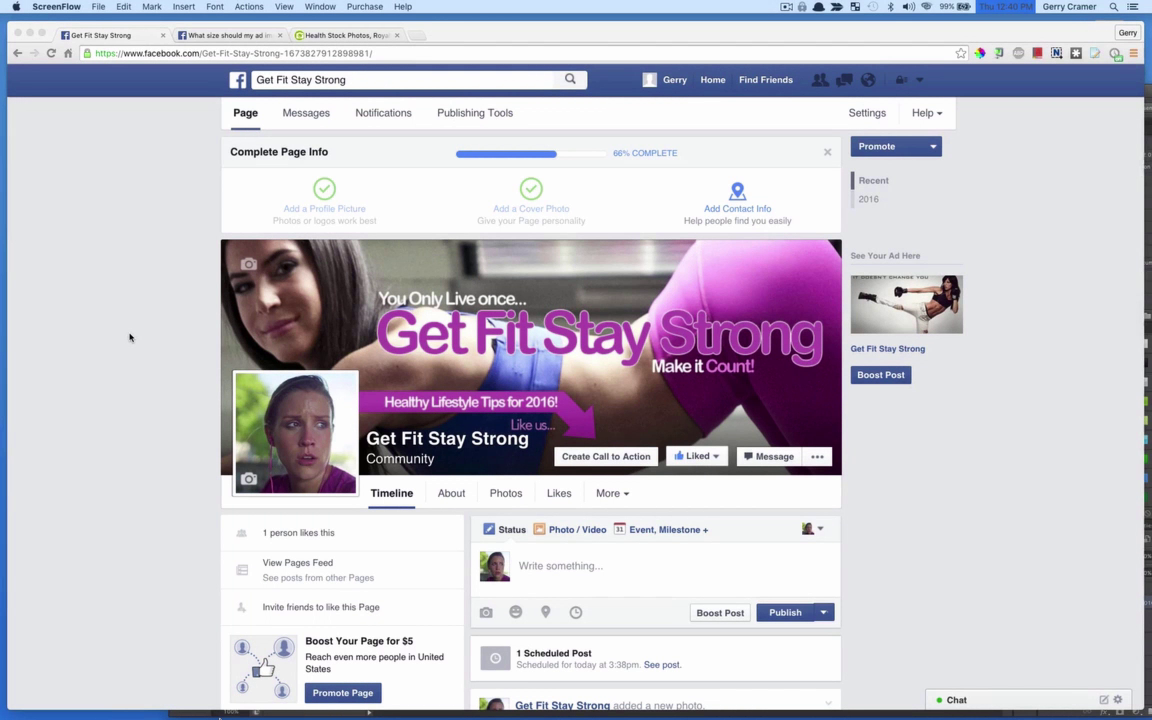Click the location pin icon in composer
The width and height of the screenshot is (1152, 720).
click(546, 612)
